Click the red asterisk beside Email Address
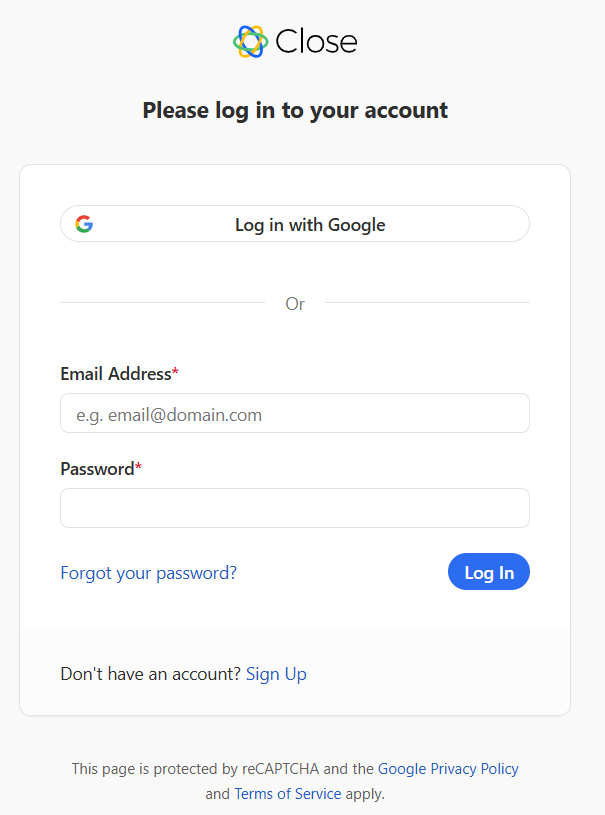This screenshot has width=605, height=815. (176, 372)
